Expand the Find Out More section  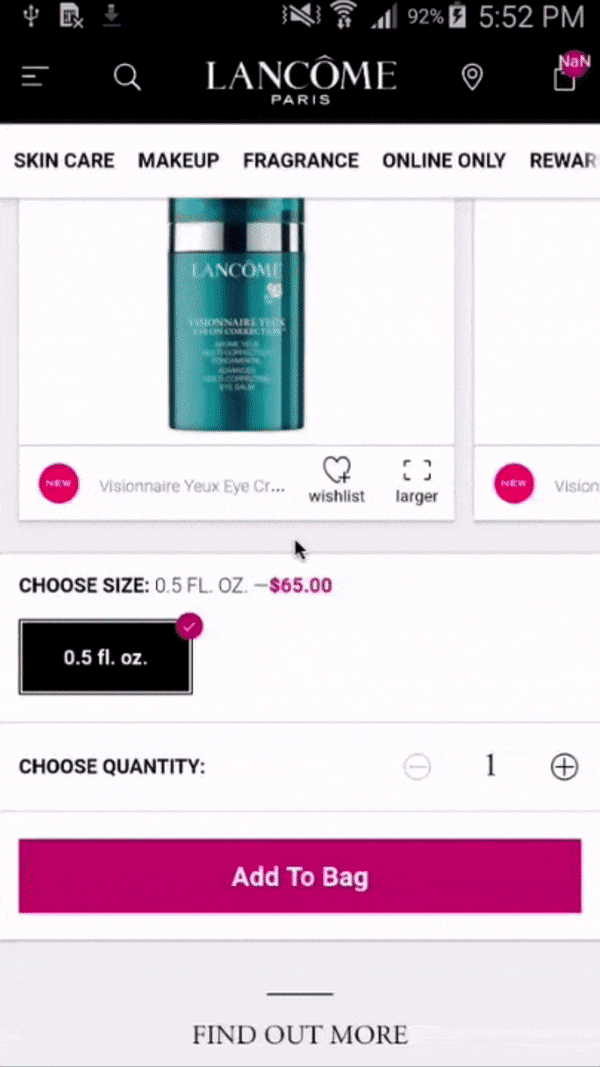[300, 1034]
